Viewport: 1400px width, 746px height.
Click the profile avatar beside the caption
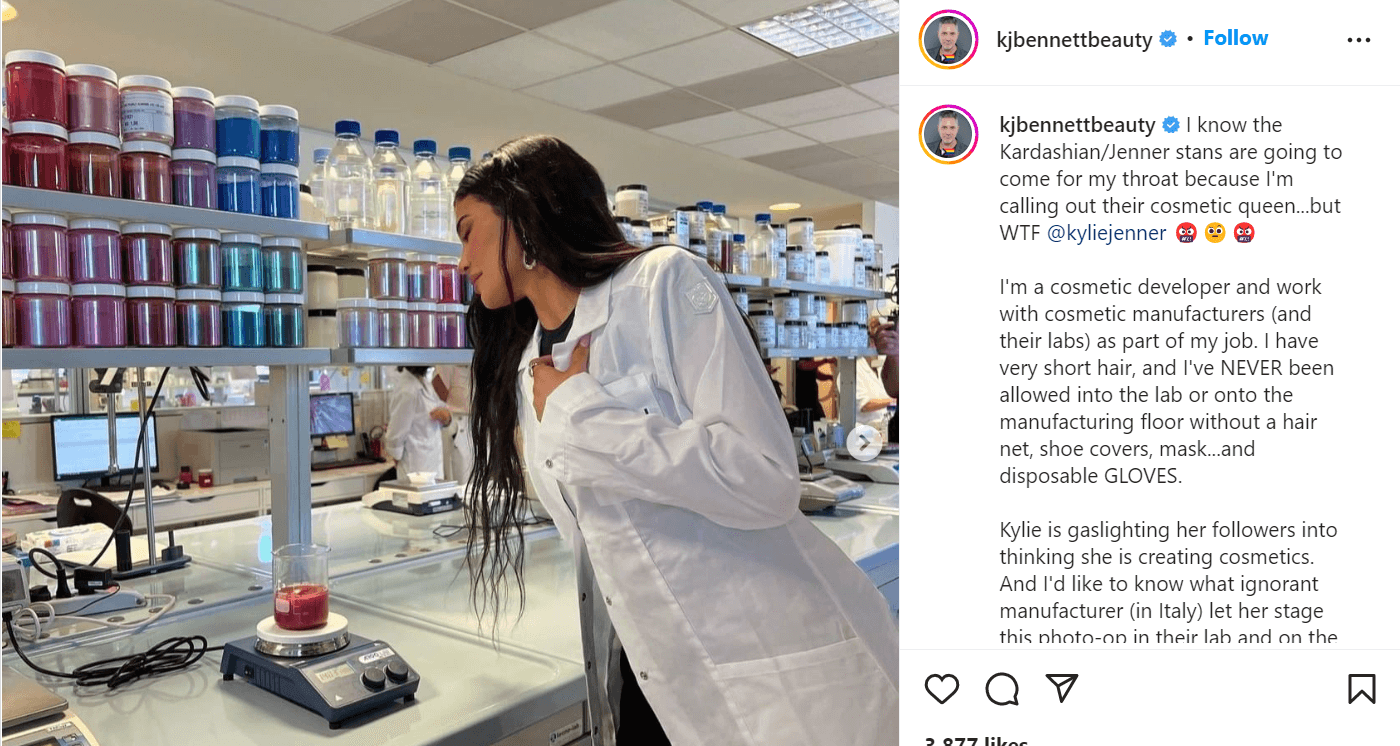point(948,133)
